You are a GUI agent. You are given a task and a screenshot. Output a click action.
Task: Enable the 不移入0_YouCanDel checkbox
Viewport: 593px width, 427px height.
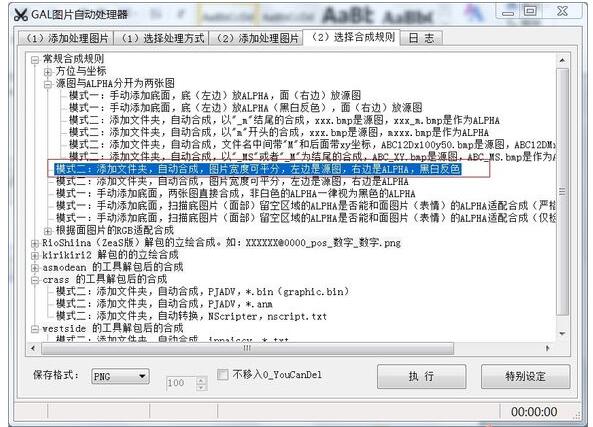coord(222,374)
